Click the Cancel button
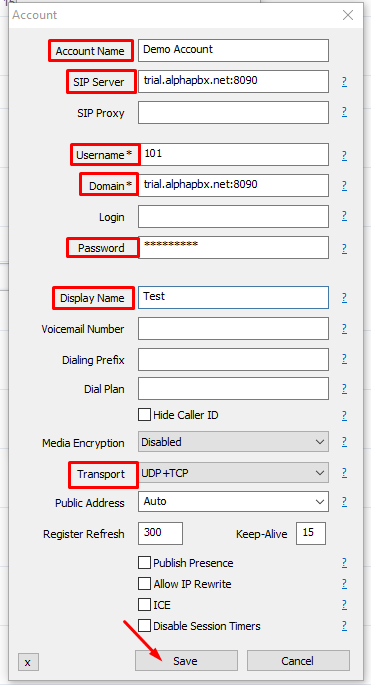 (x=298, y=661)
